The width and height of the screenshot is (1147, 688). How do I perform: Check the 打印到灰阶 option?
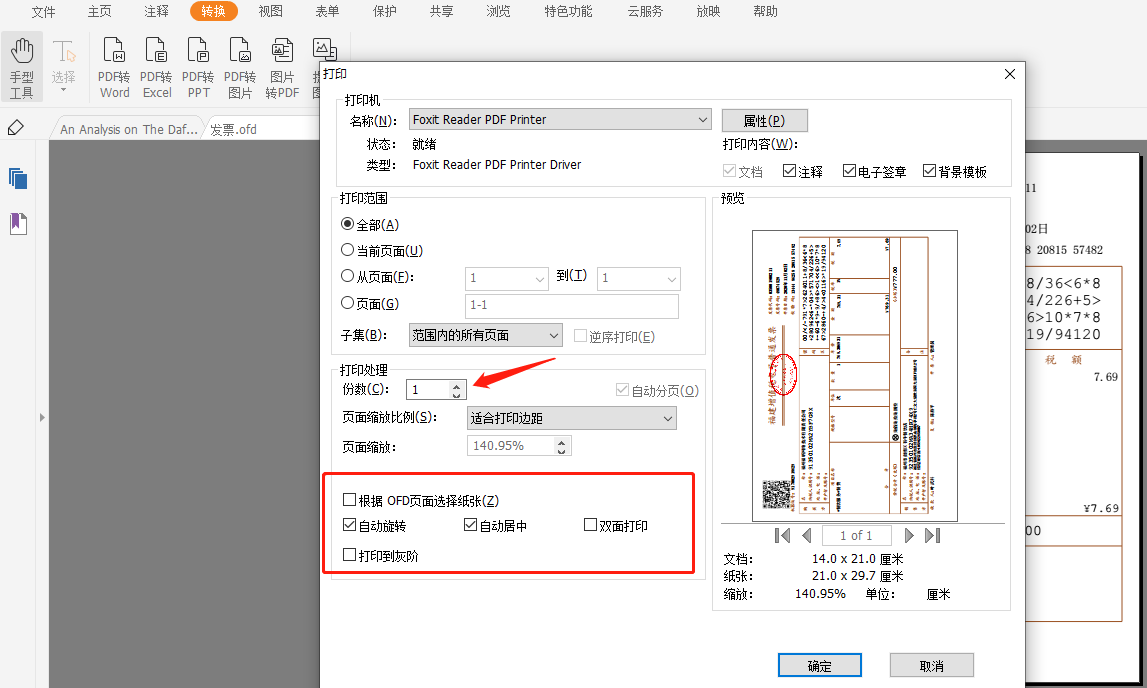(349, 554)
